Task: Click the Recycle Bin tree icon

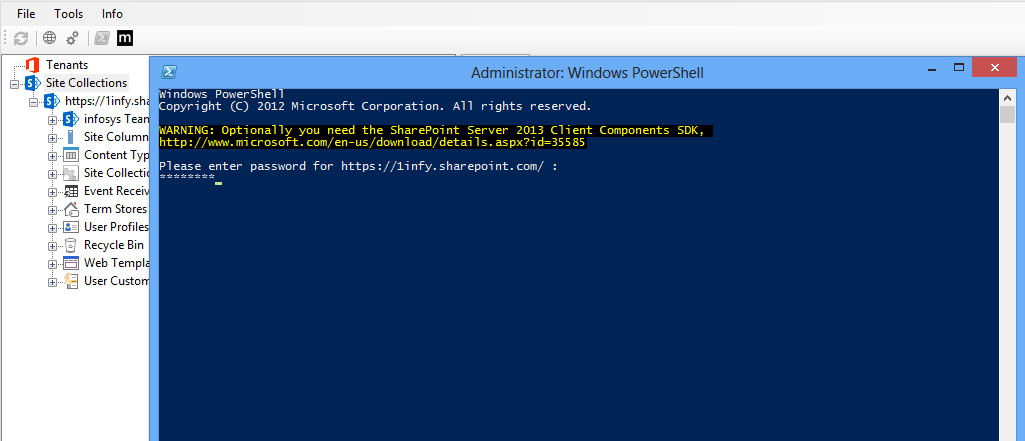Action: click(71, 245)
